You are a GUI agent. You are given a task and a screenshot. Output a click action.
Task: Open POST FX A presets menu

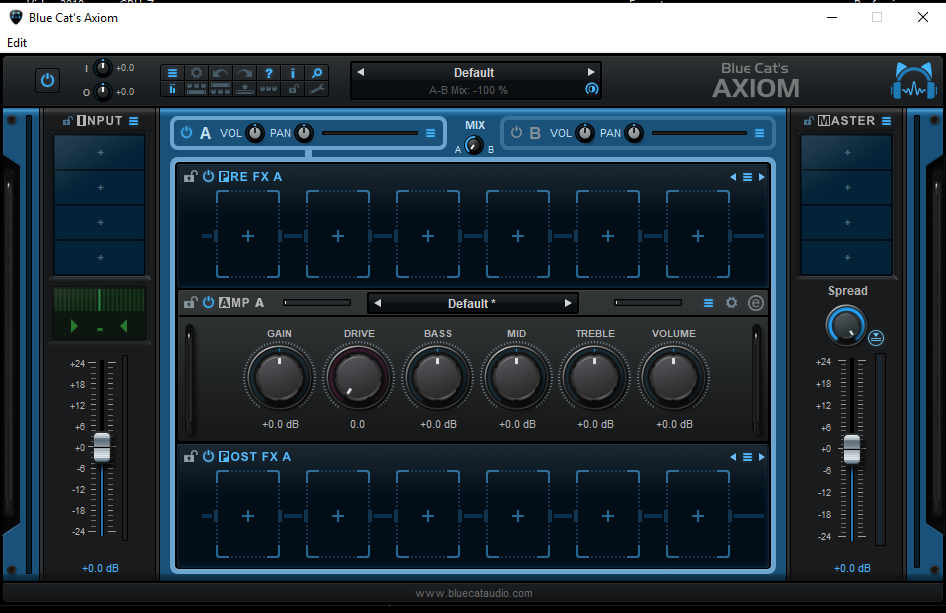tap(748, 457)
